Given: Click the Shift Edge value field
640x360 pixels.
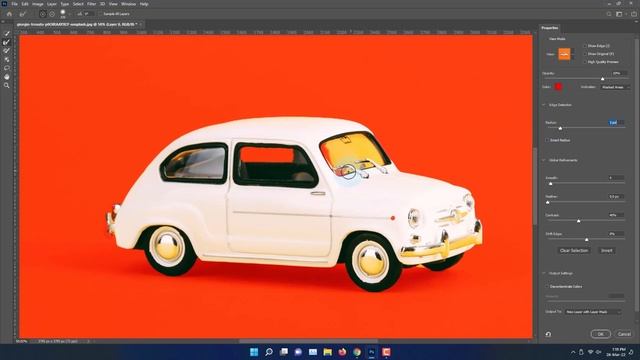Looking at the screenshot, I should pyautogui.click(x=616, y=234).
